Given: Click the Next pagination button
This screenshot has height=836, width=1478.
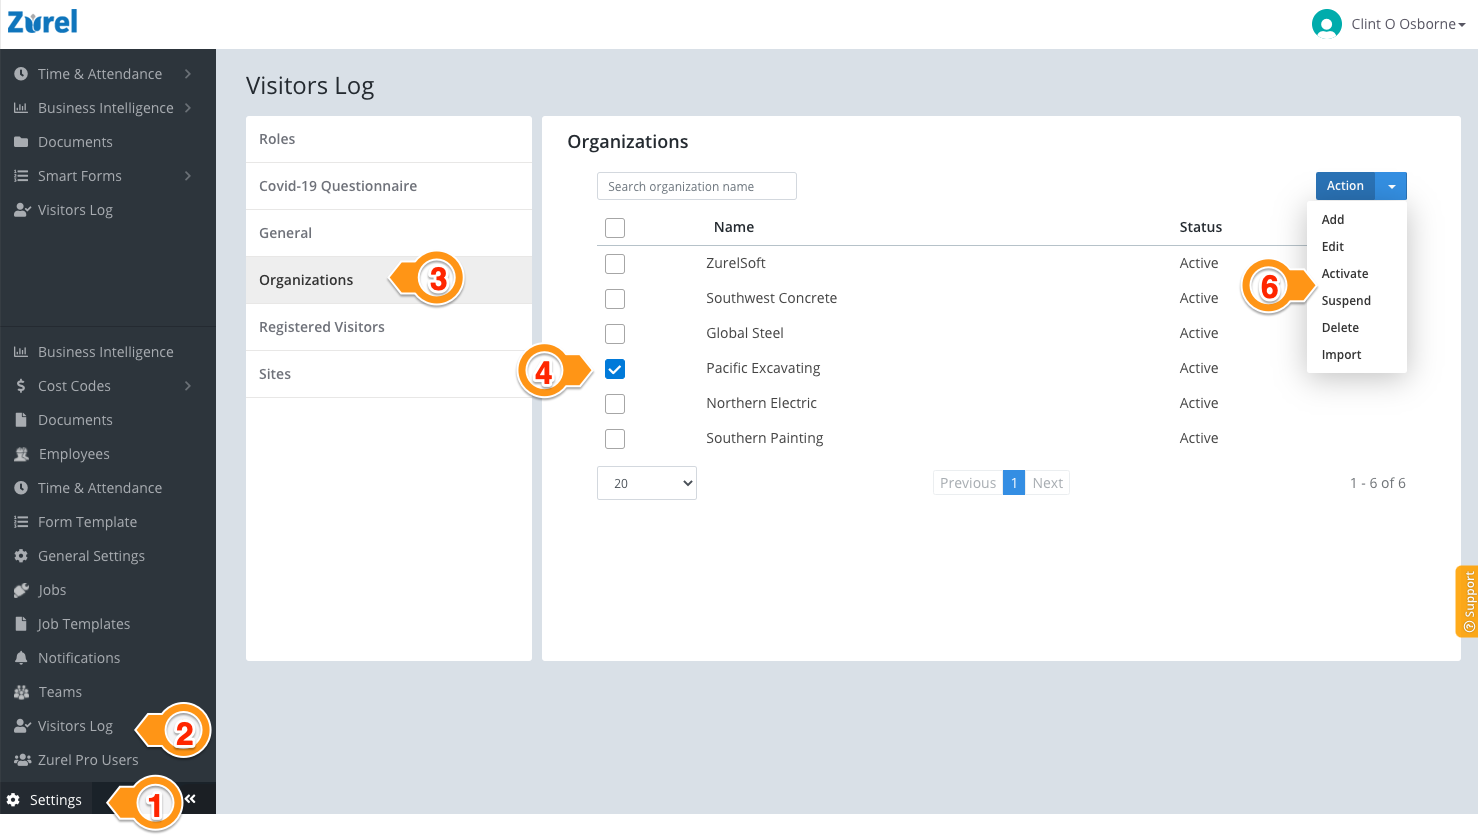Looking at the screenshot, I should [1048, 482].
